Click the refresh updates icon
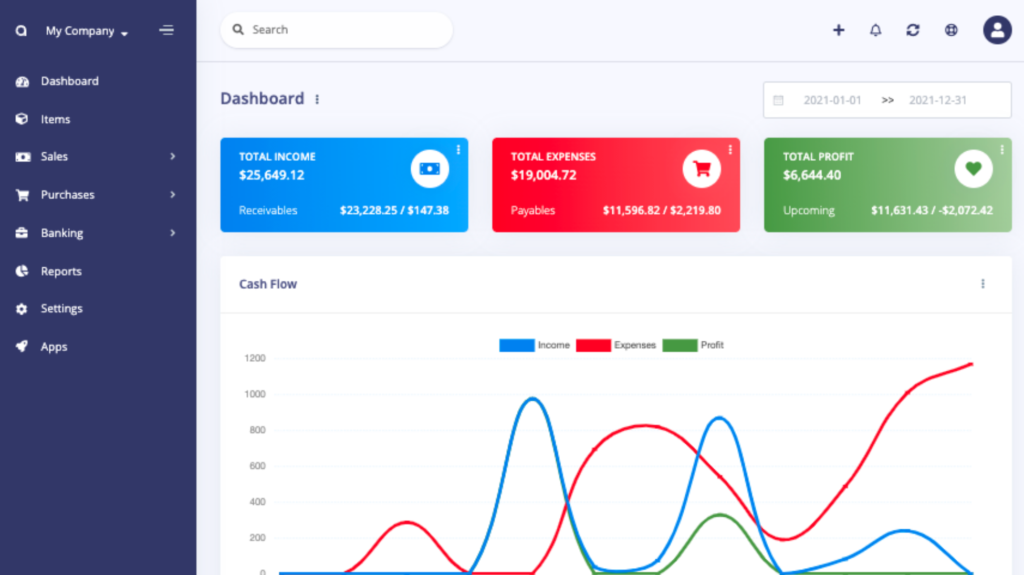The height and width of the screenshot is (575, 1024). pos(913,30)
